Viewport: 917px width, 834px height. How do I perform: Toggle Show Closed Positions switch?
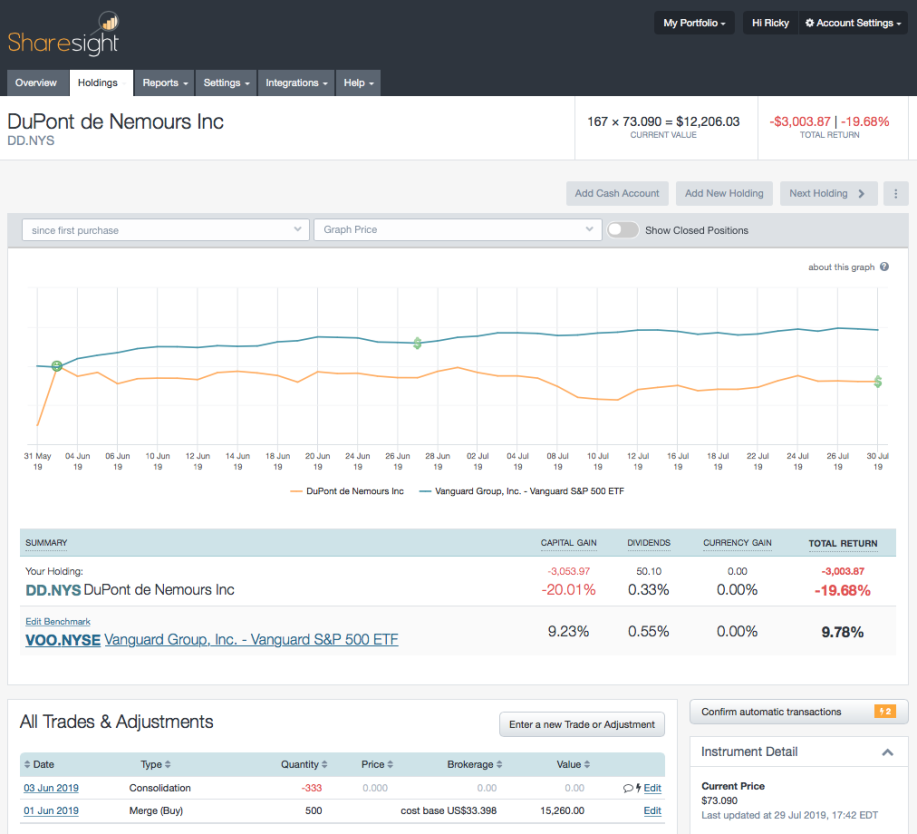pyautogui.click(x=622, y=230)
